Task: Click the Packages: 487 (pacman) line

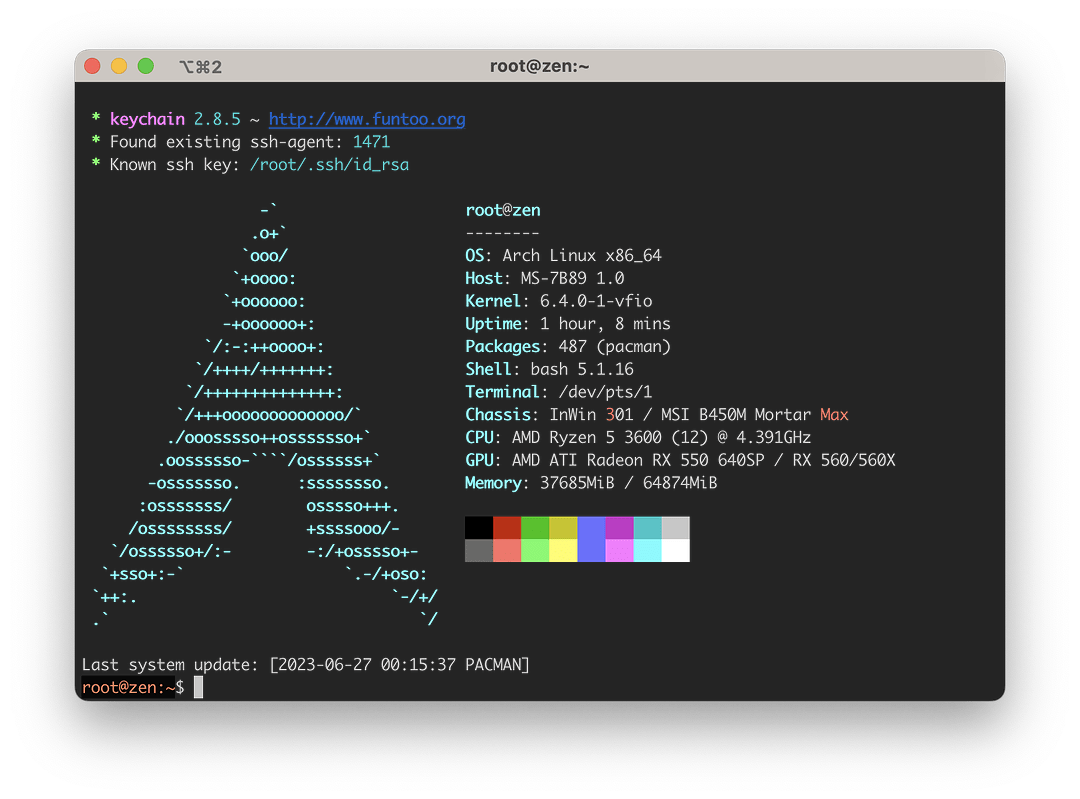Action: pos(568,346)
